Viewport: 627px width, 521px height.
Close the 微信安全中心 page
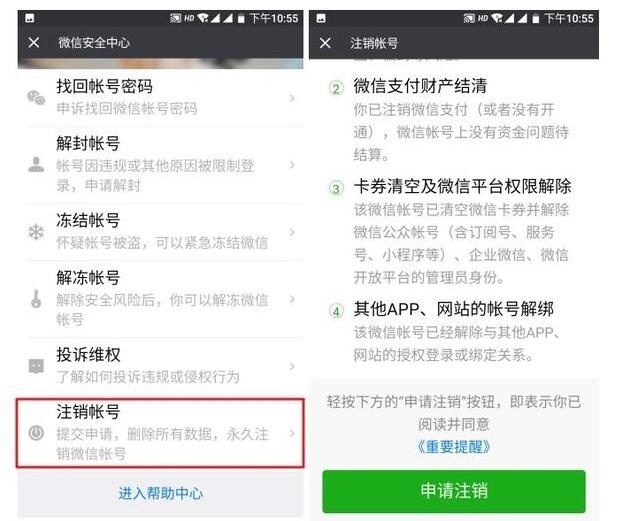34,42
